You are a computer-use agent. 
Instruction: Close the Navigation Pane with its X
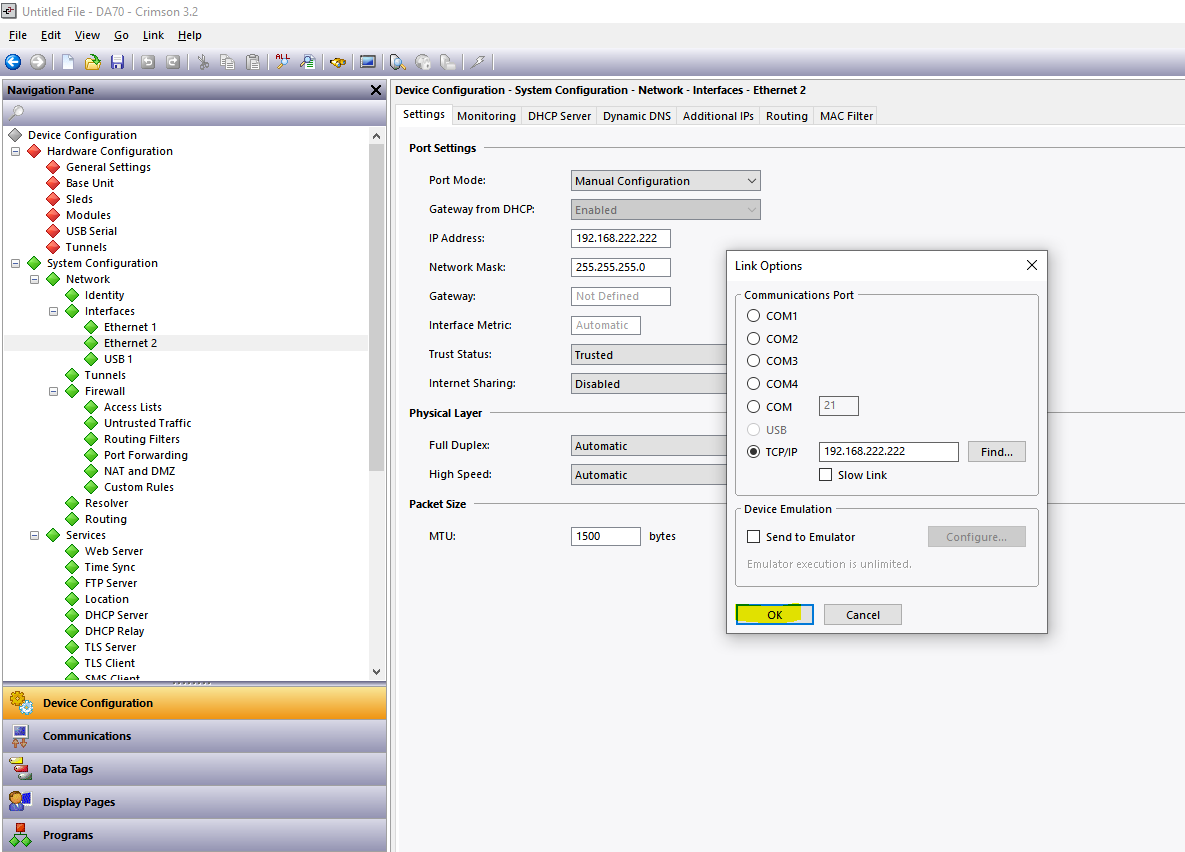(376, 90)
